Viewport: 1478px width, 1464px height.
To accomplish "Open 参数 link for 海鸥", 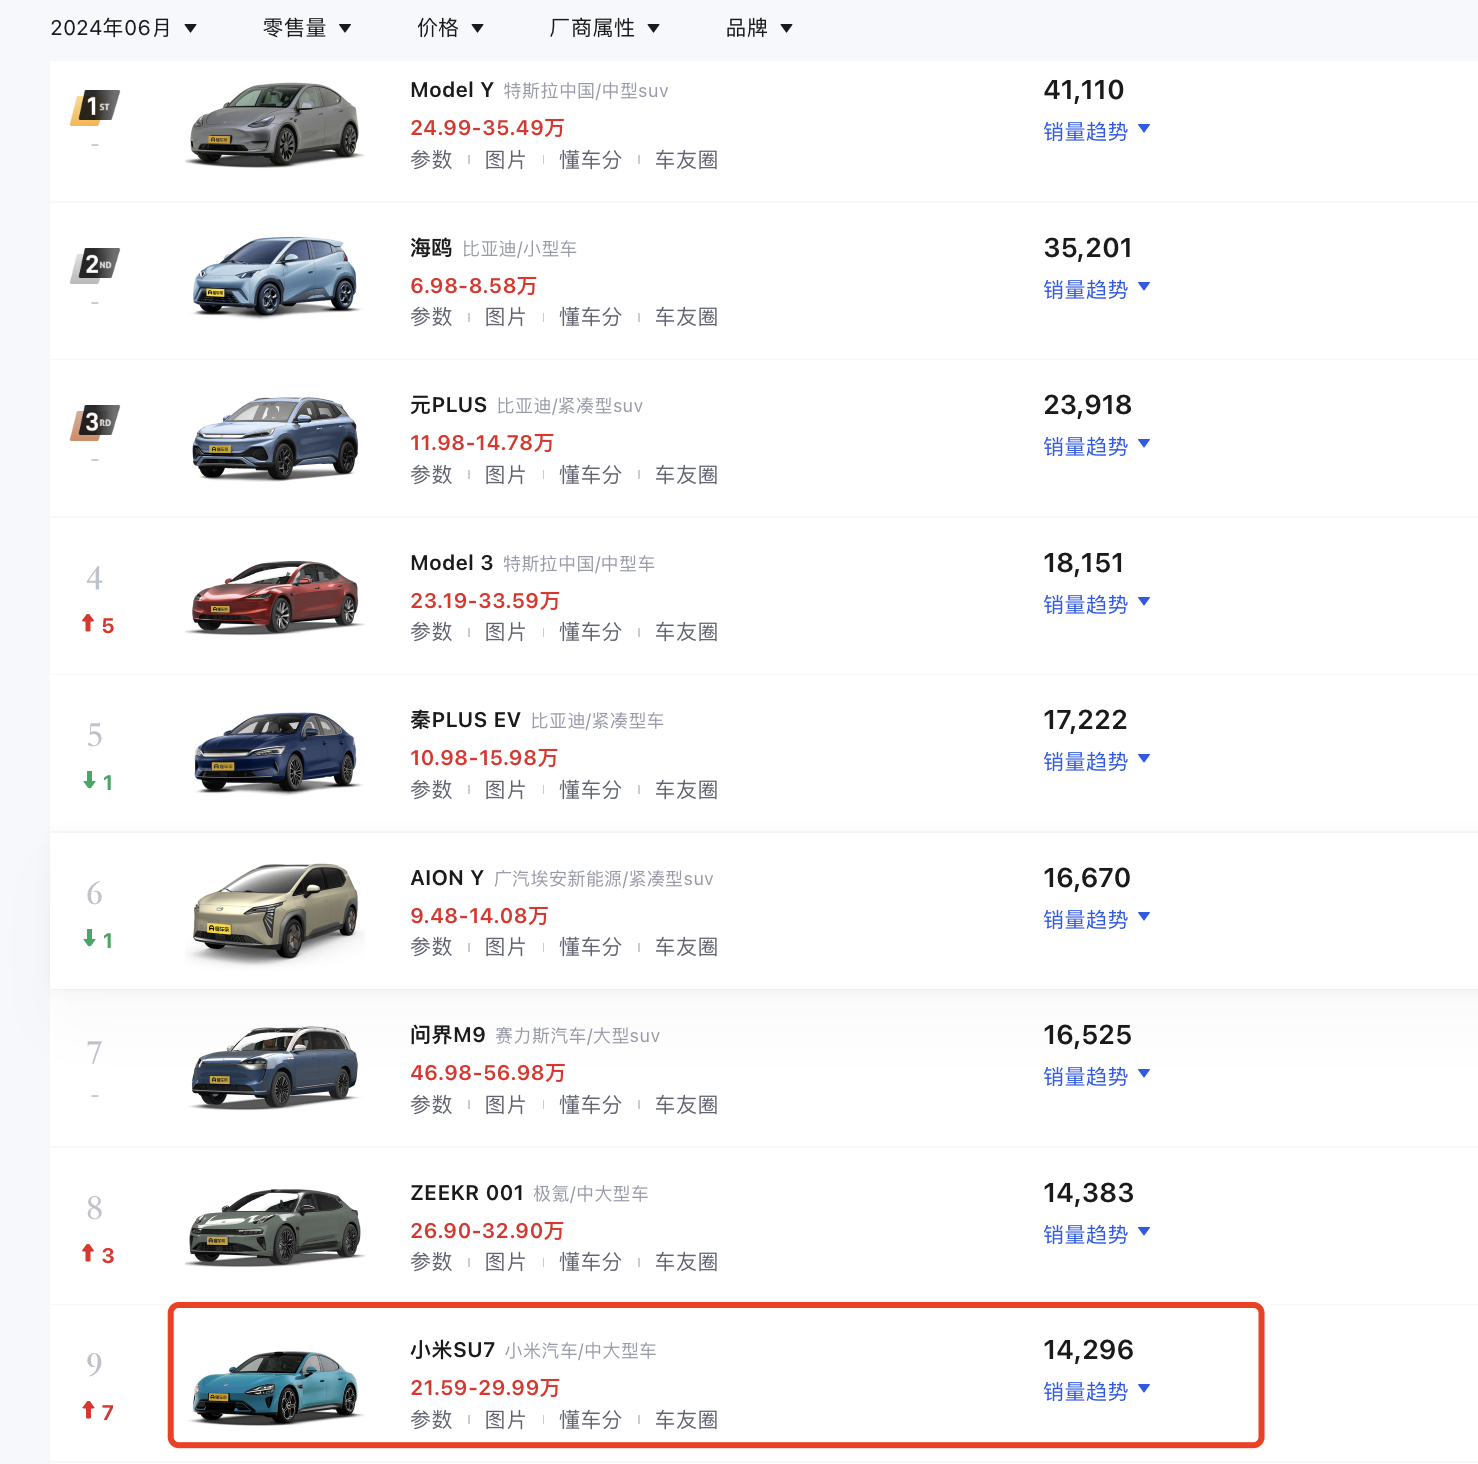I will pyautogui.click(x=431, y=317).
